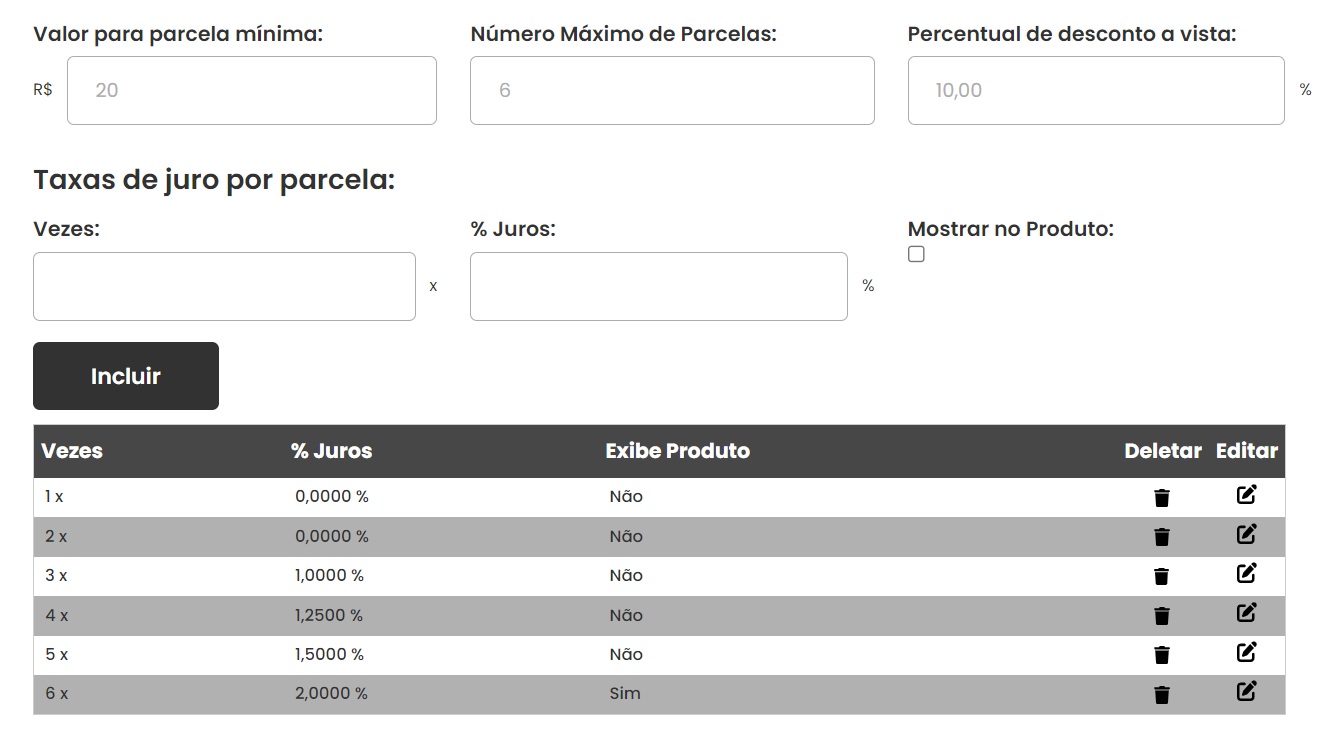Edit the 2 x installment row
Image resolution: width=1330 pixels, height=742 pixels.
point(1246,534)
